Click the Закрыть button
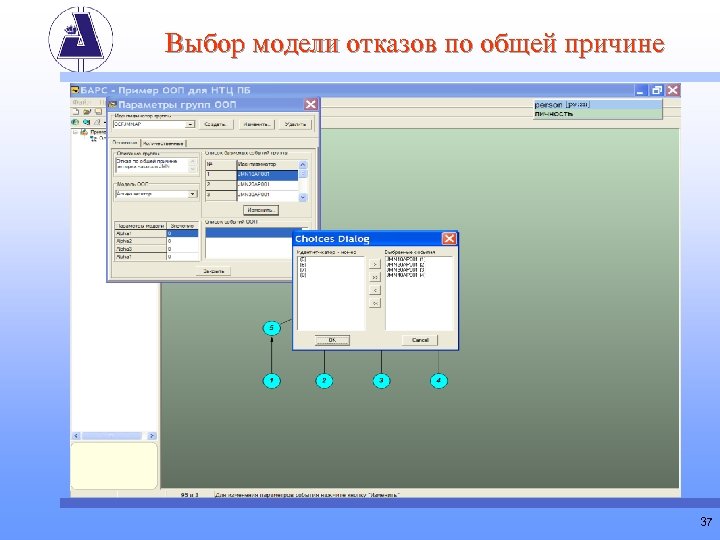Screen dimensions: 720x540 click(x=214, y=271)
